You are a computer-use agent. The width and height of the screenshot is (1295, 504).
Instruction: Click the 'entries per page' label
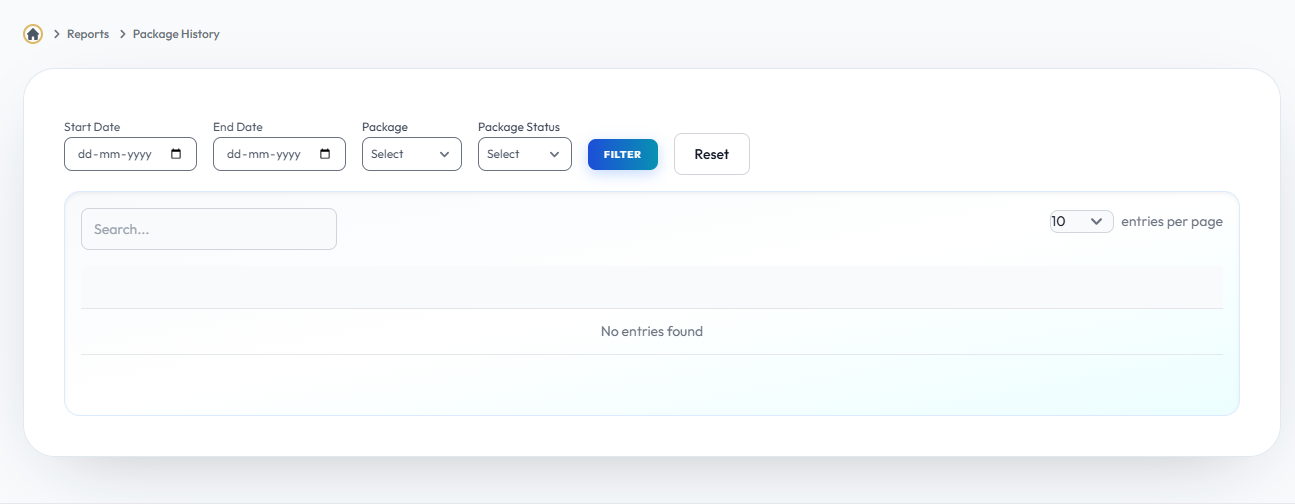pos(1172,221)
